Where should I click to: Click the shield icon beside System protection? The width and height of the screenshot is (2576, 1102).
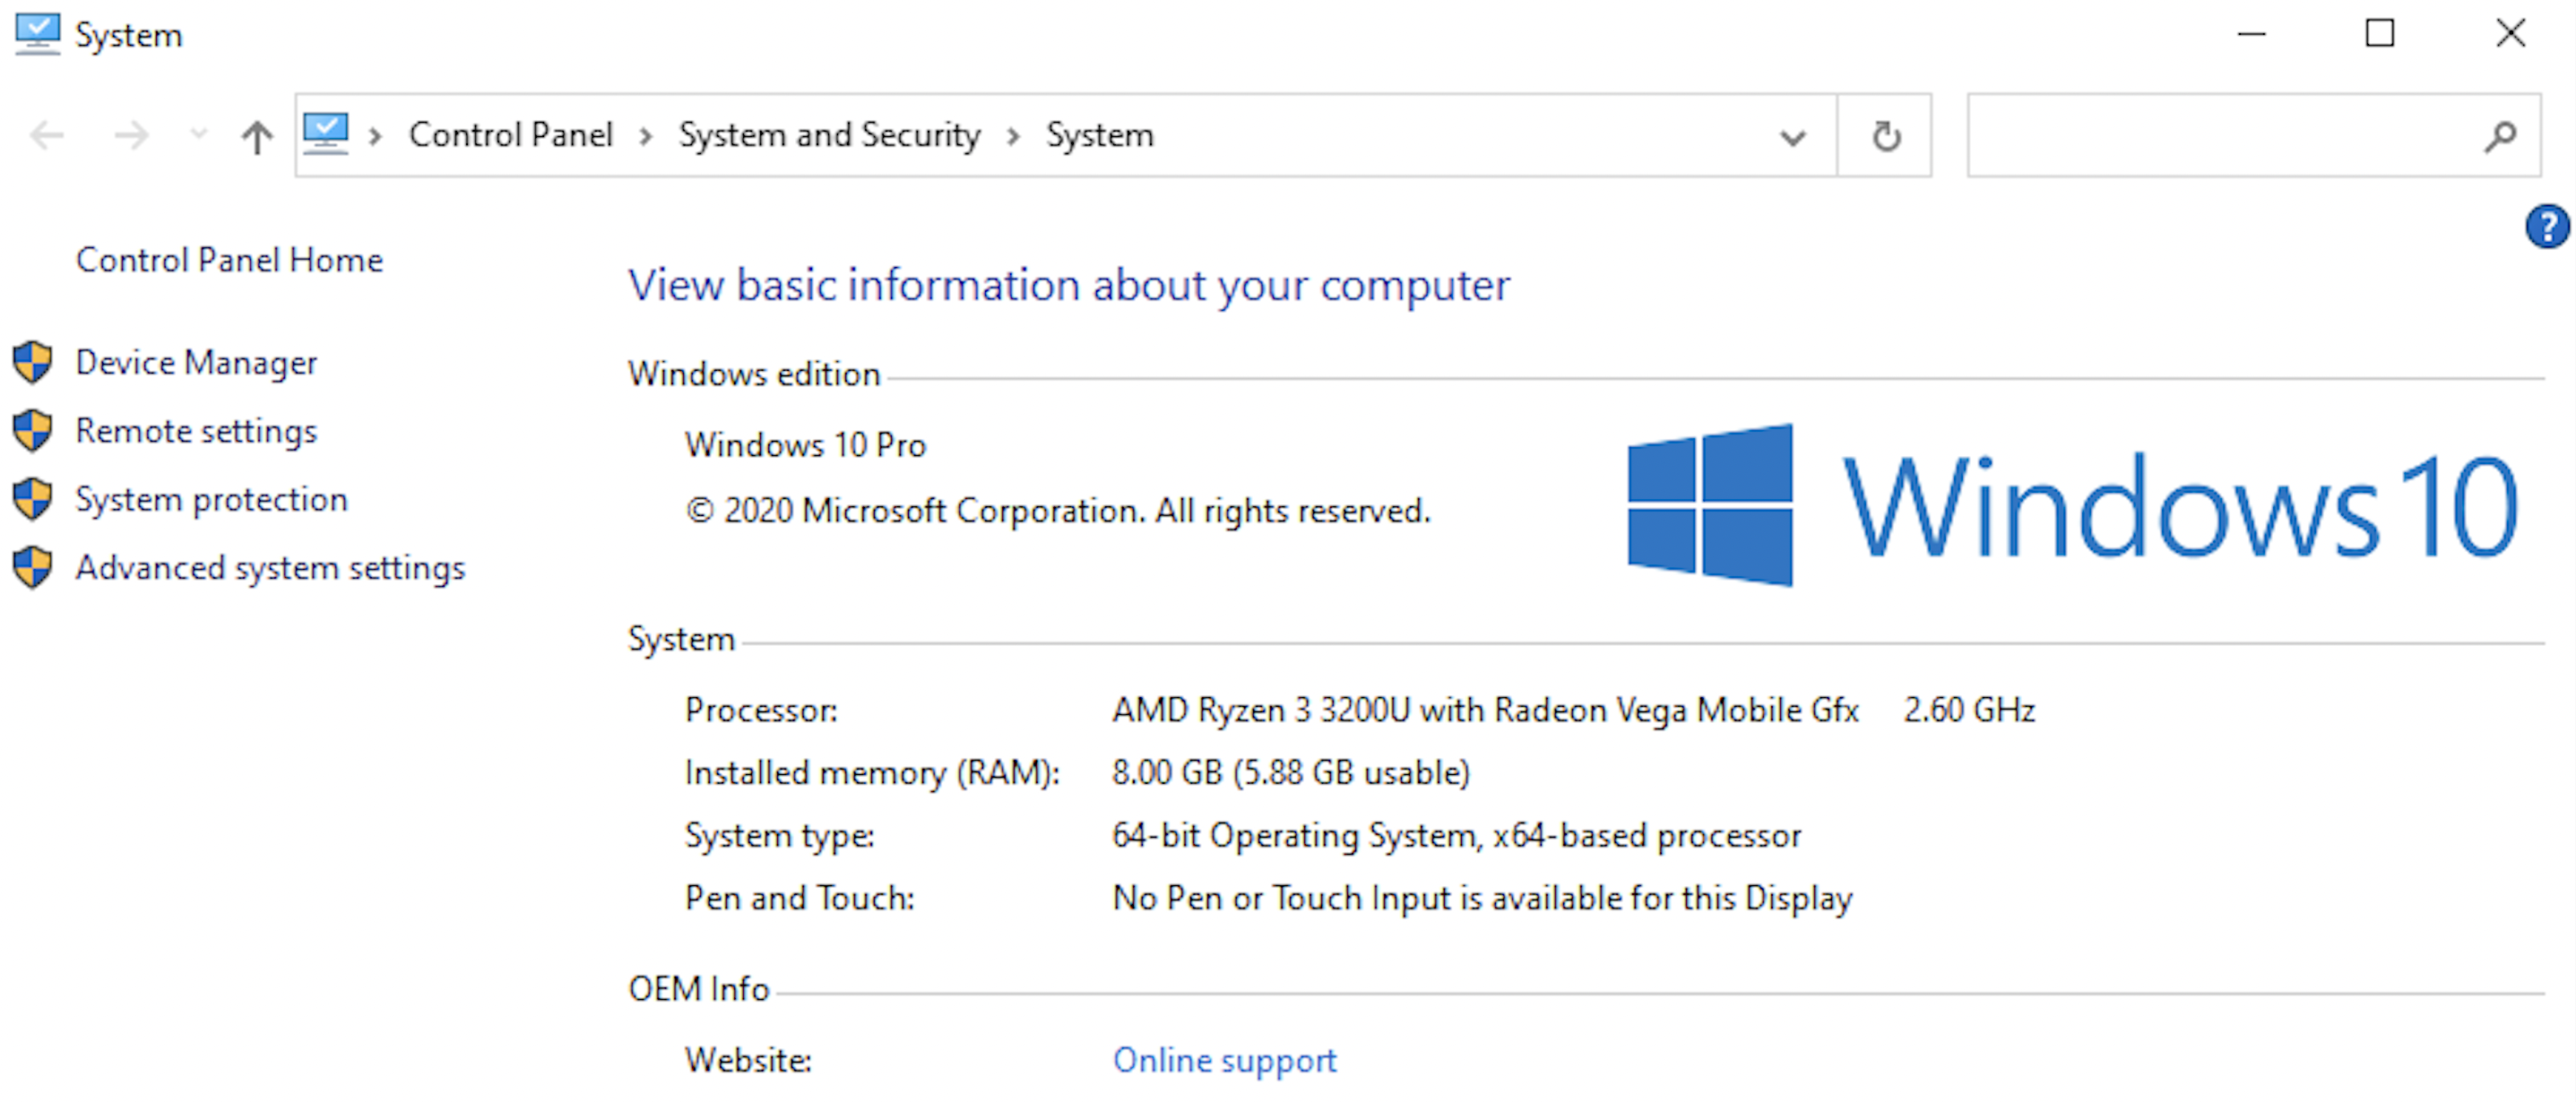point(33,499)
